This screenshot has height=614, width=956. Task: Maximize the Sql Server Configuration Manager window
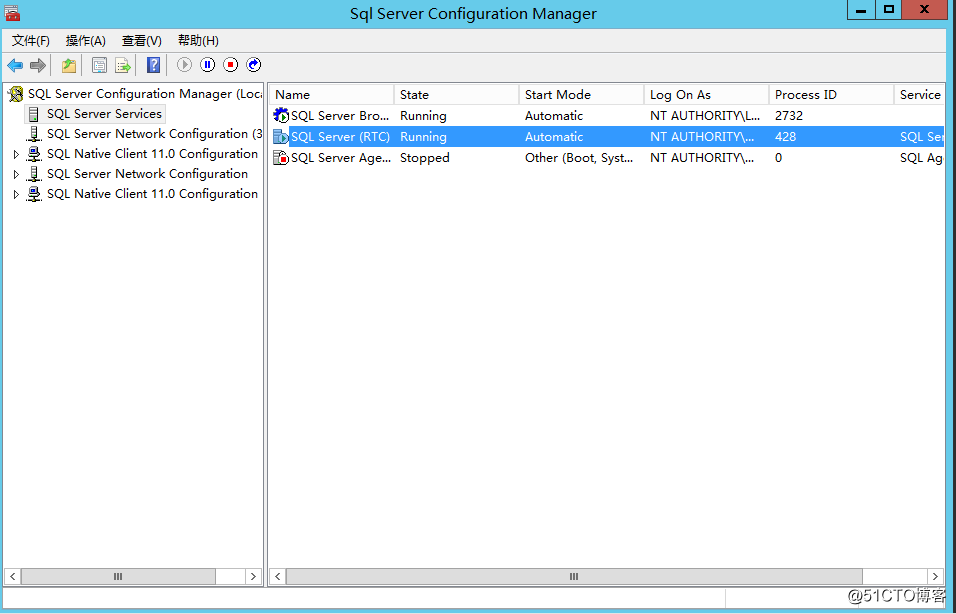tap(888, 9)
